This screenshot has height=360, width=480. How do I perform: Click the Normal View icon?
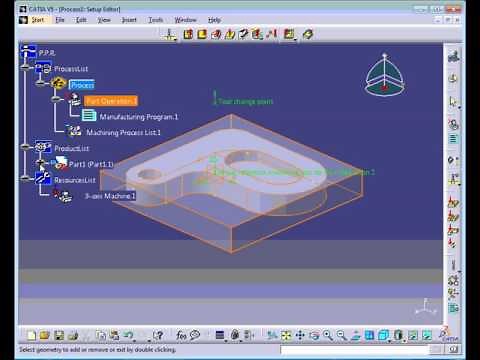[356, 335]
